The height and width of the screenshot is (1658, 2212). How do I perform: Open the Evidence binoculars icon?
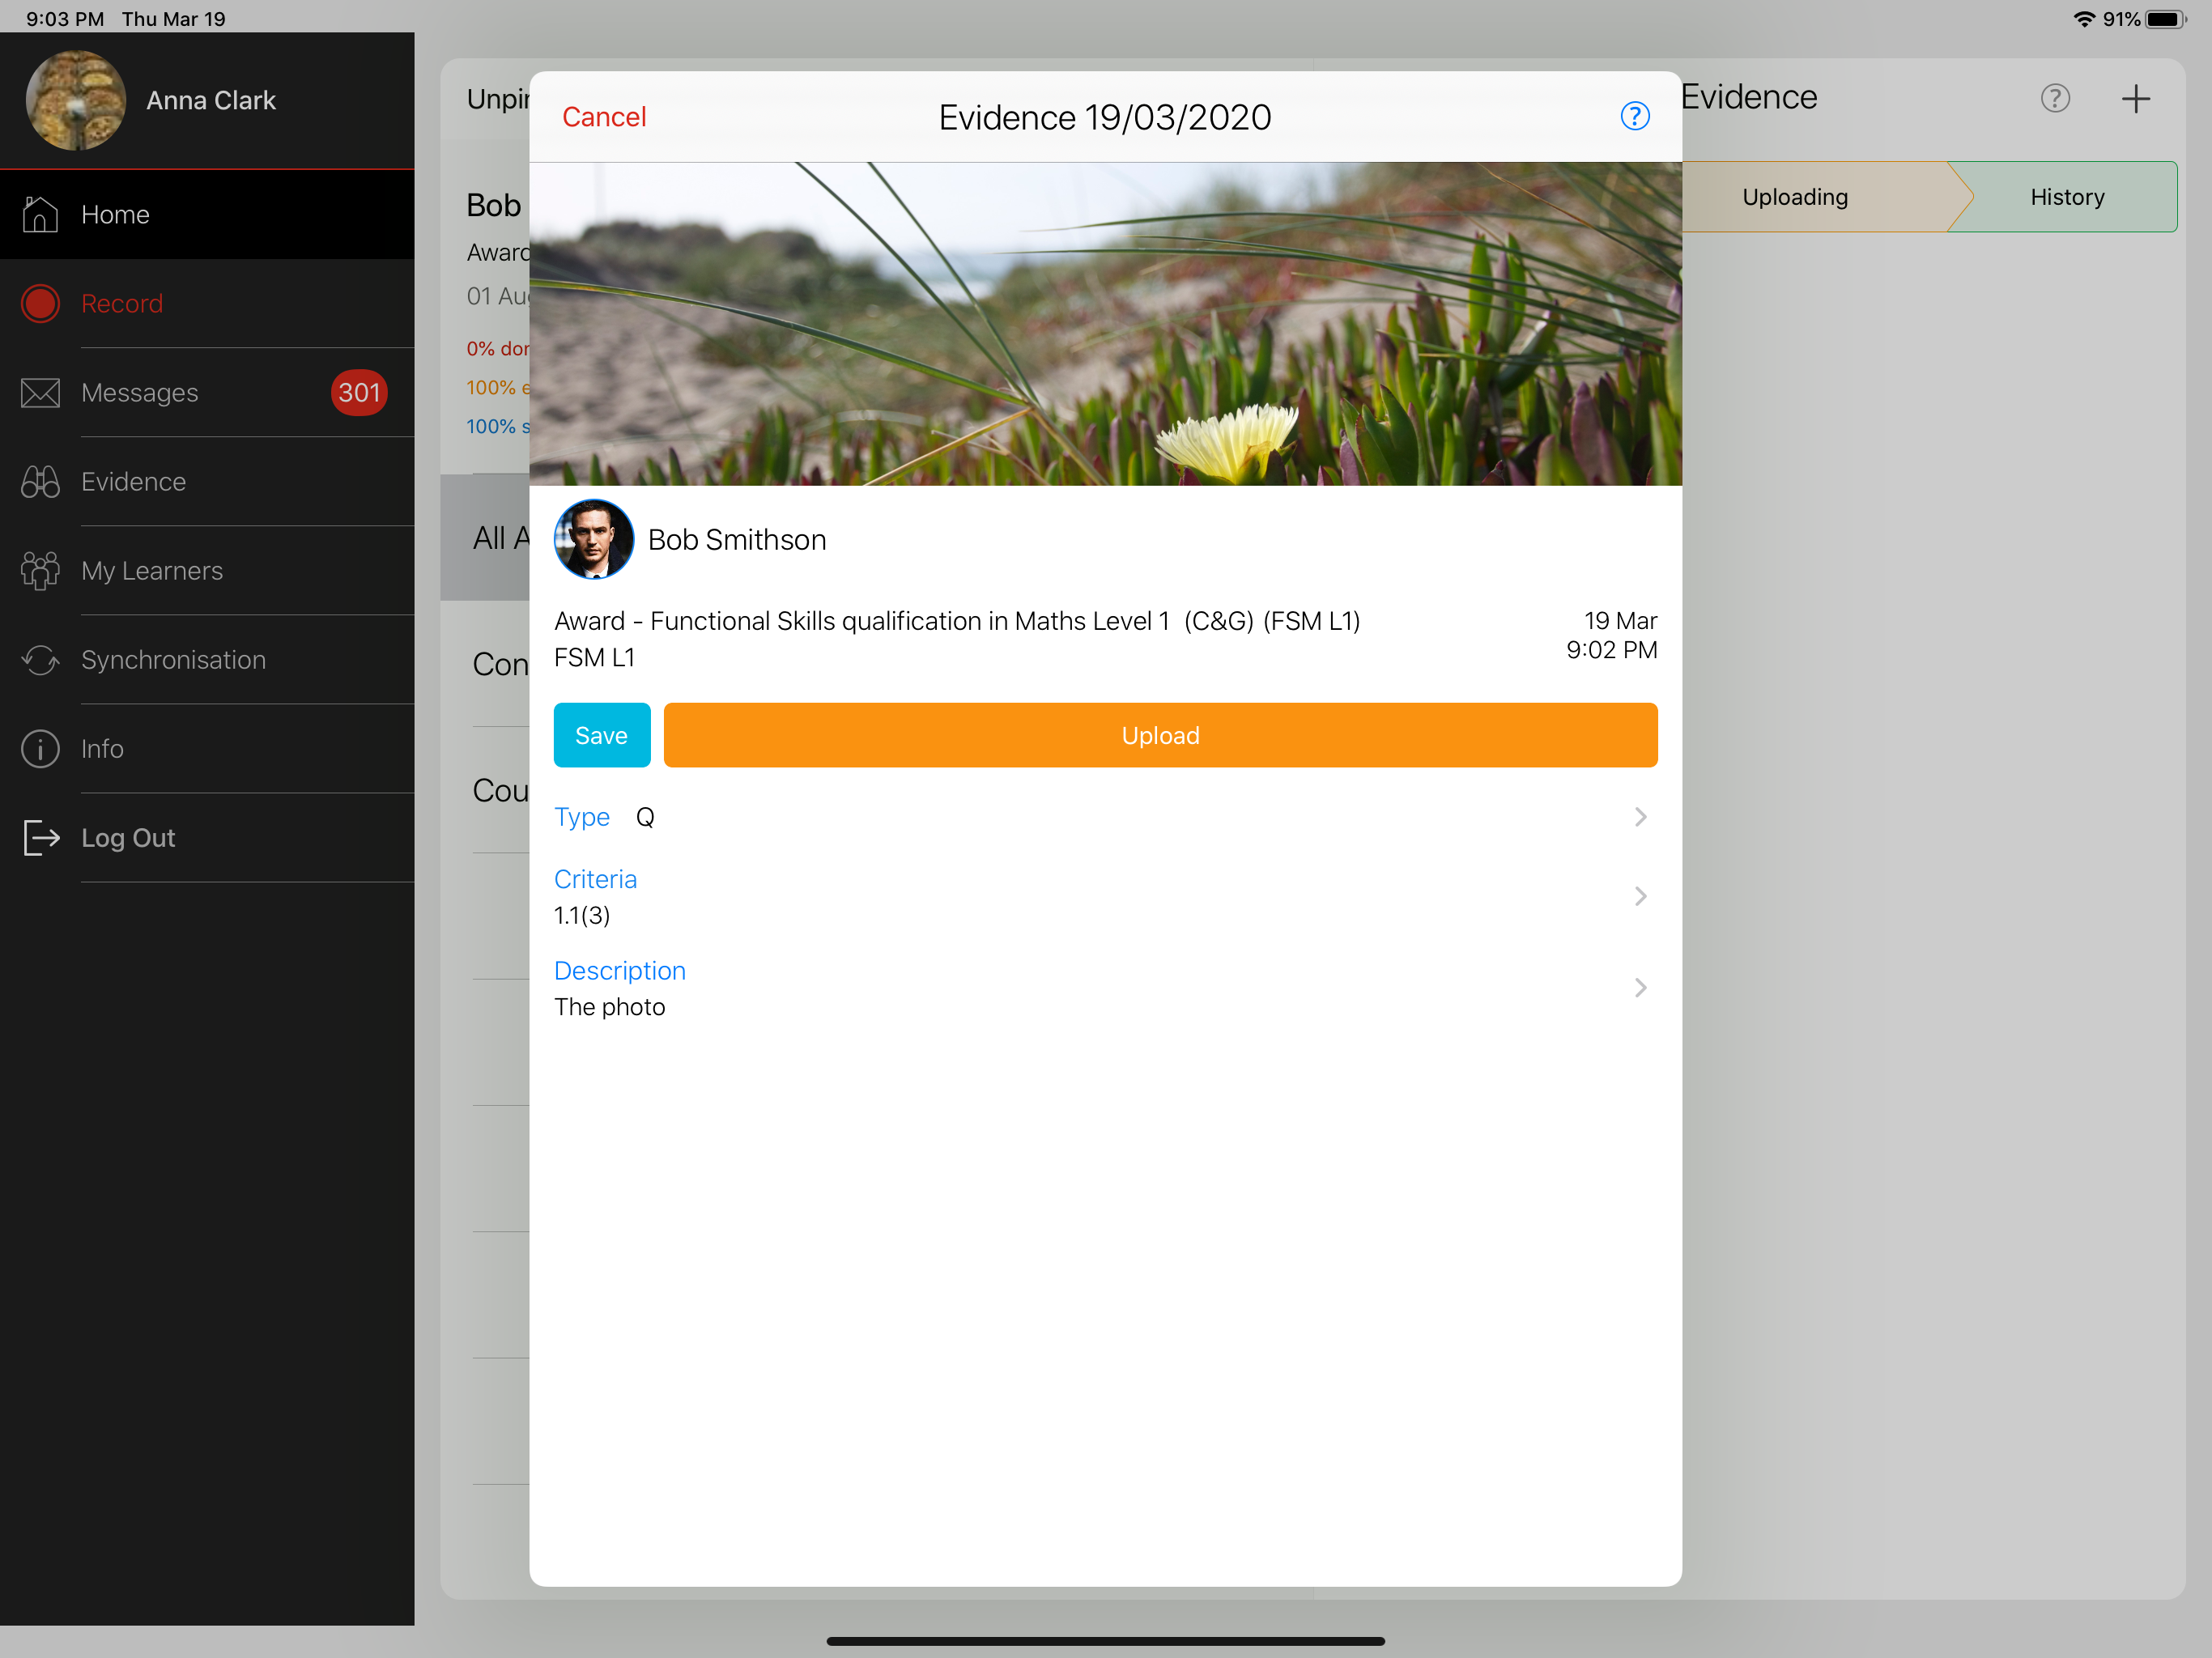point(40,481)
